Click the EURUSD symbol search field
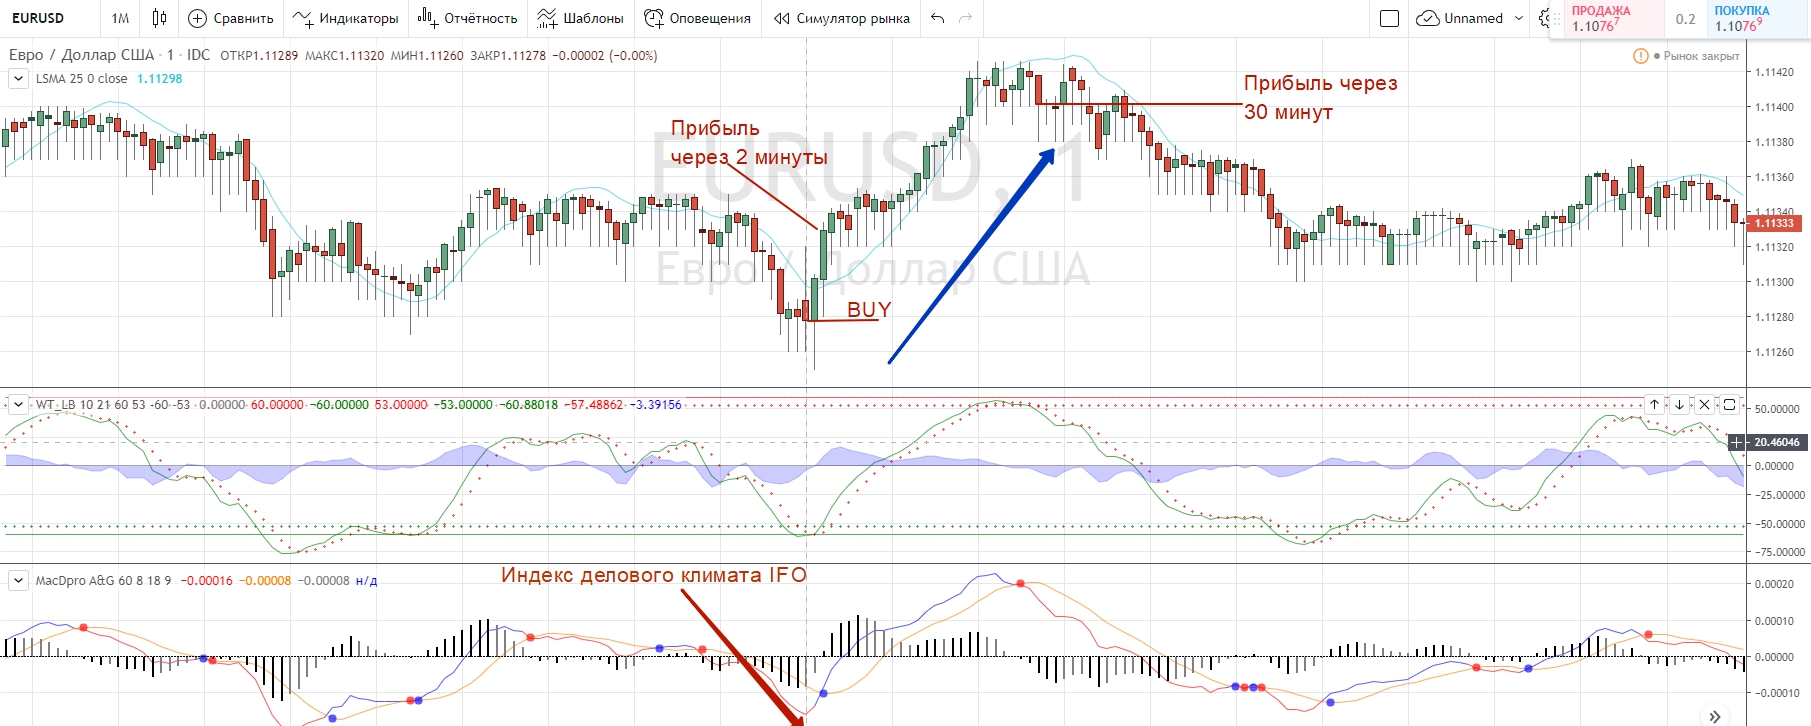Viewport: 1811px width, 726px height. tap(45, 18)
